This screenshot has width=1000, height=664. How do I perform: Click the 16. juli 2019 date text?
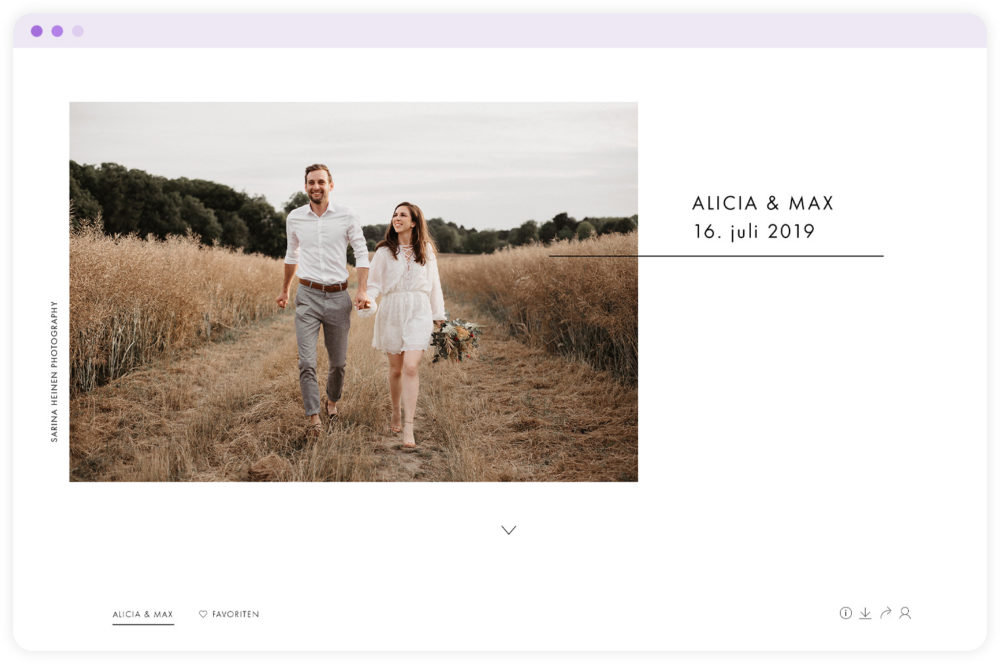click(754, 231)
